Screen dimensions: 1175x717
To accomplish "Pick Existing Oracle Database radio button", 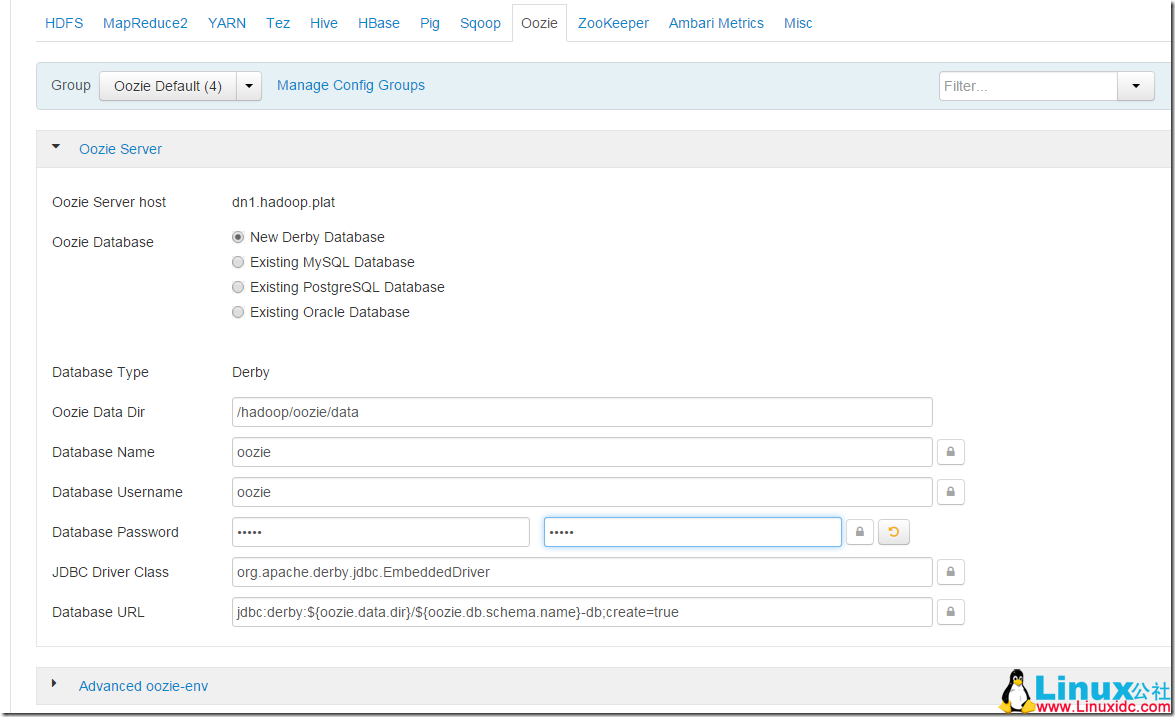I will (x=238, y=313).
